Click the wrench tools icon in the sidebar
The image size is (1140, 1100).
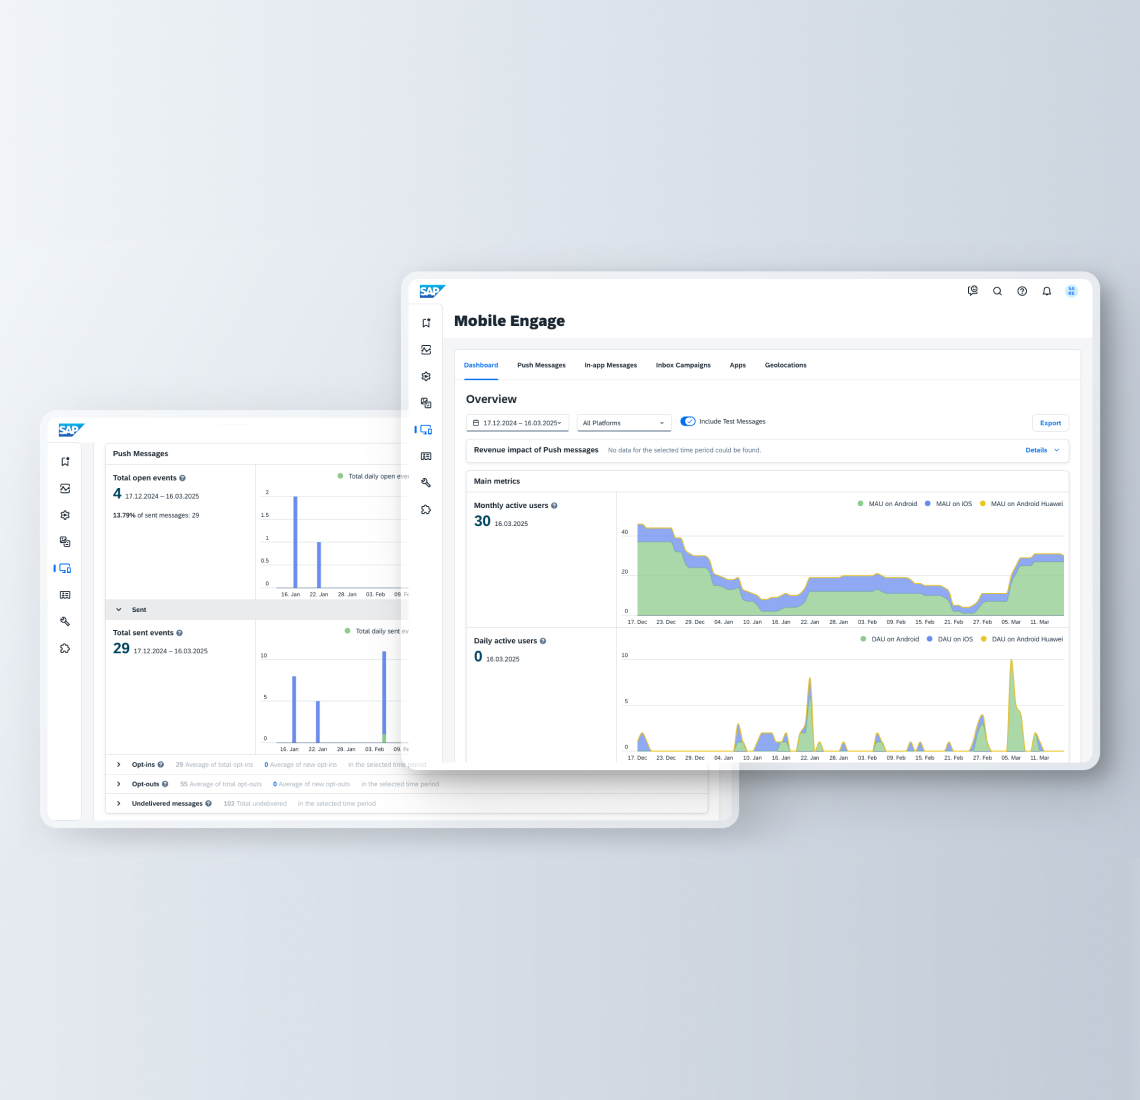[x=425, y=482]
